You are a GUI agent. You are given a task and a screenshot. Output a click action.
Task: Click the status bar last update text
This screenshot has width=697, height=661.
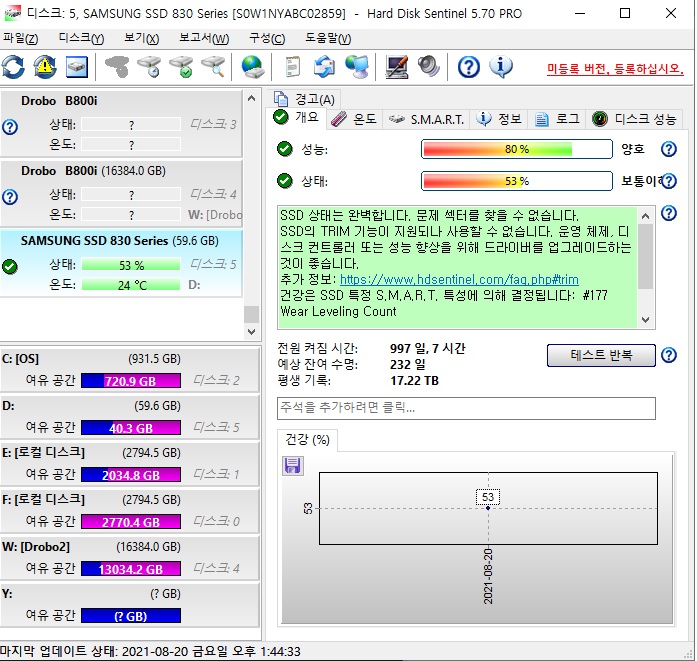pyautogui.click(x=150, y=652)
